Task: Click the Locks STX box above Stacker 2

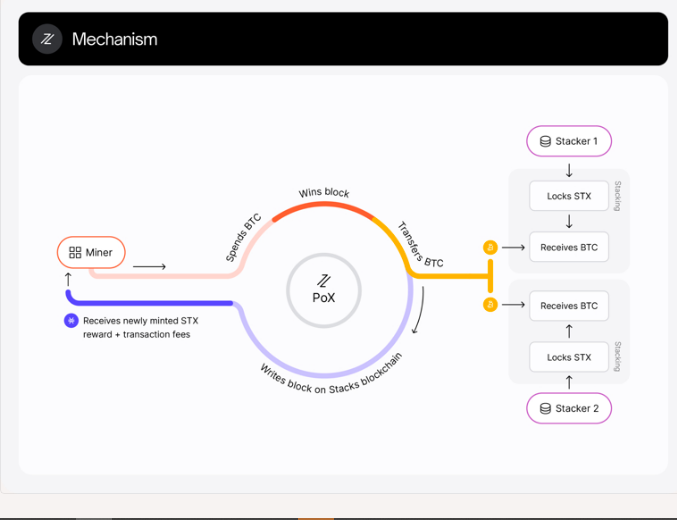Action: [x=568, y=357]
